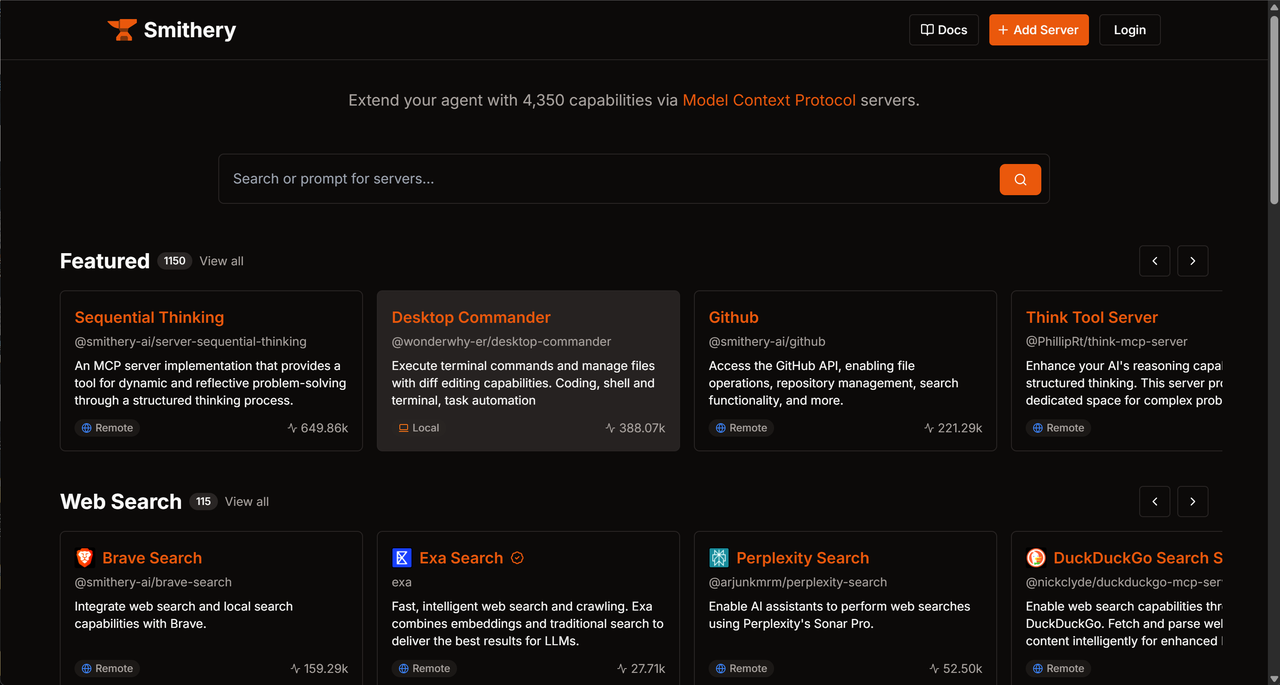Click the DuckDuckGo Search logo icon
1280x685 pixels.
click(x=1036, y=558)
